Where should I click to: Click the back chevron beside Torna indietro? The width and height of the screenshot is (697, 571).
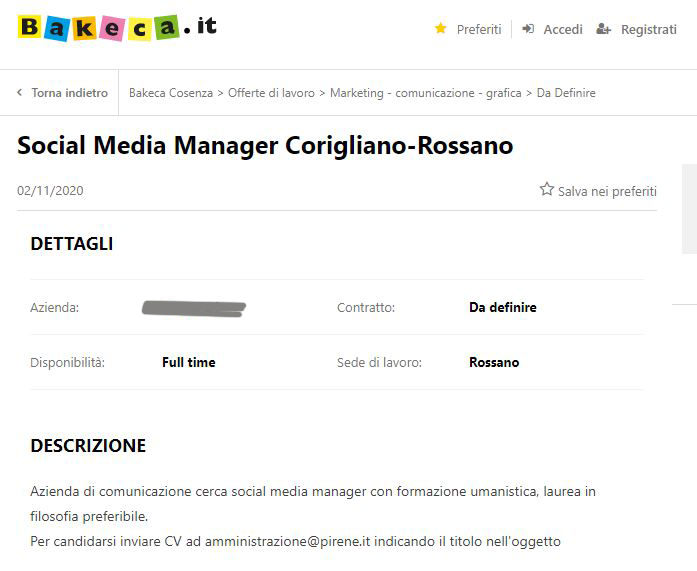(19, 93)
